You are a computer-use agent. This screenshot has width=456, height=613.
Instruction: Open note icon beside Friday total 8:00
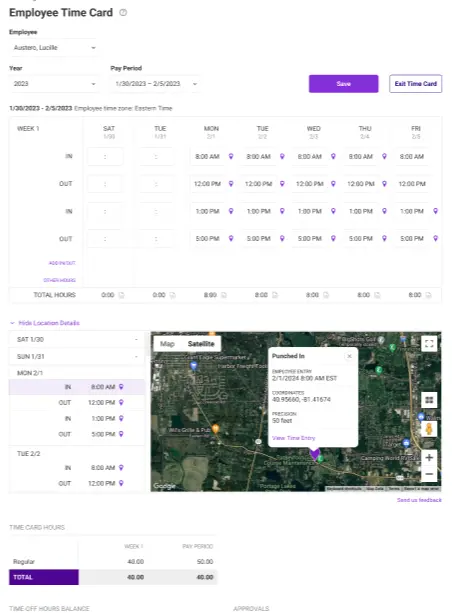pos(428,295)
